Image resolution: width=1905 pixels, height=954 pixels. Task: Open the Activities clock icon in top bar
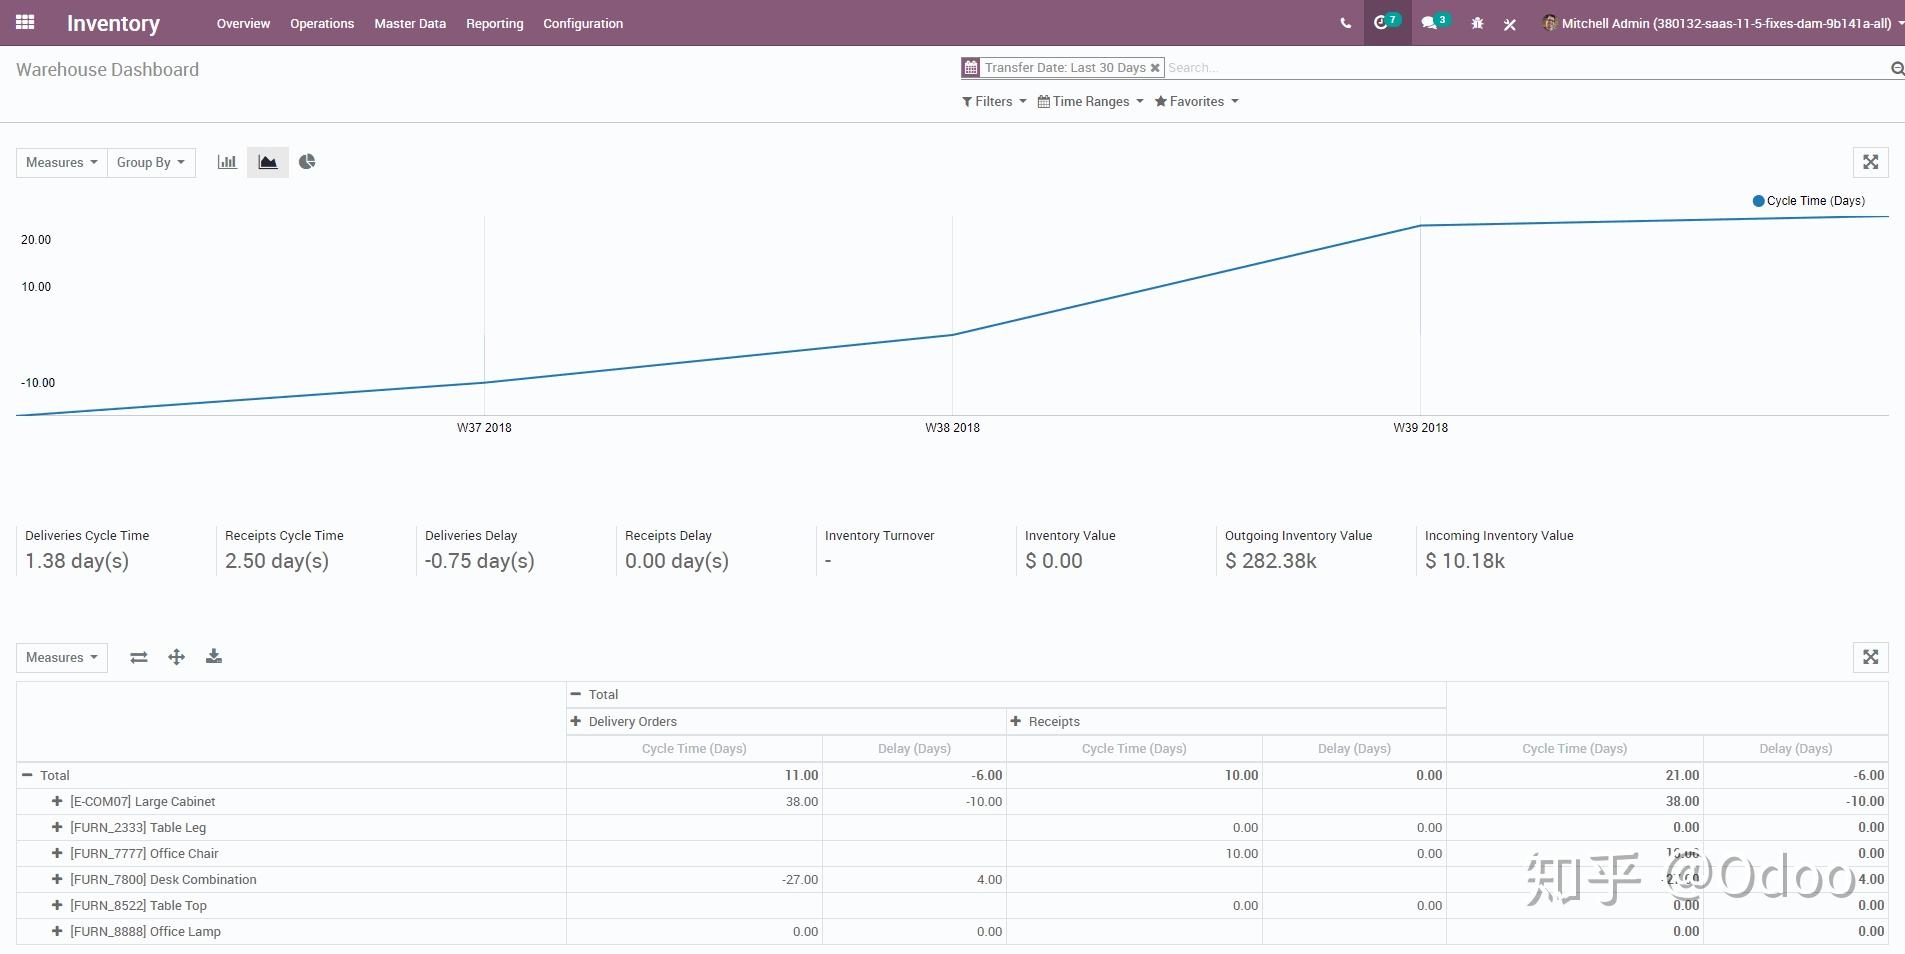tap(1386, 22)
